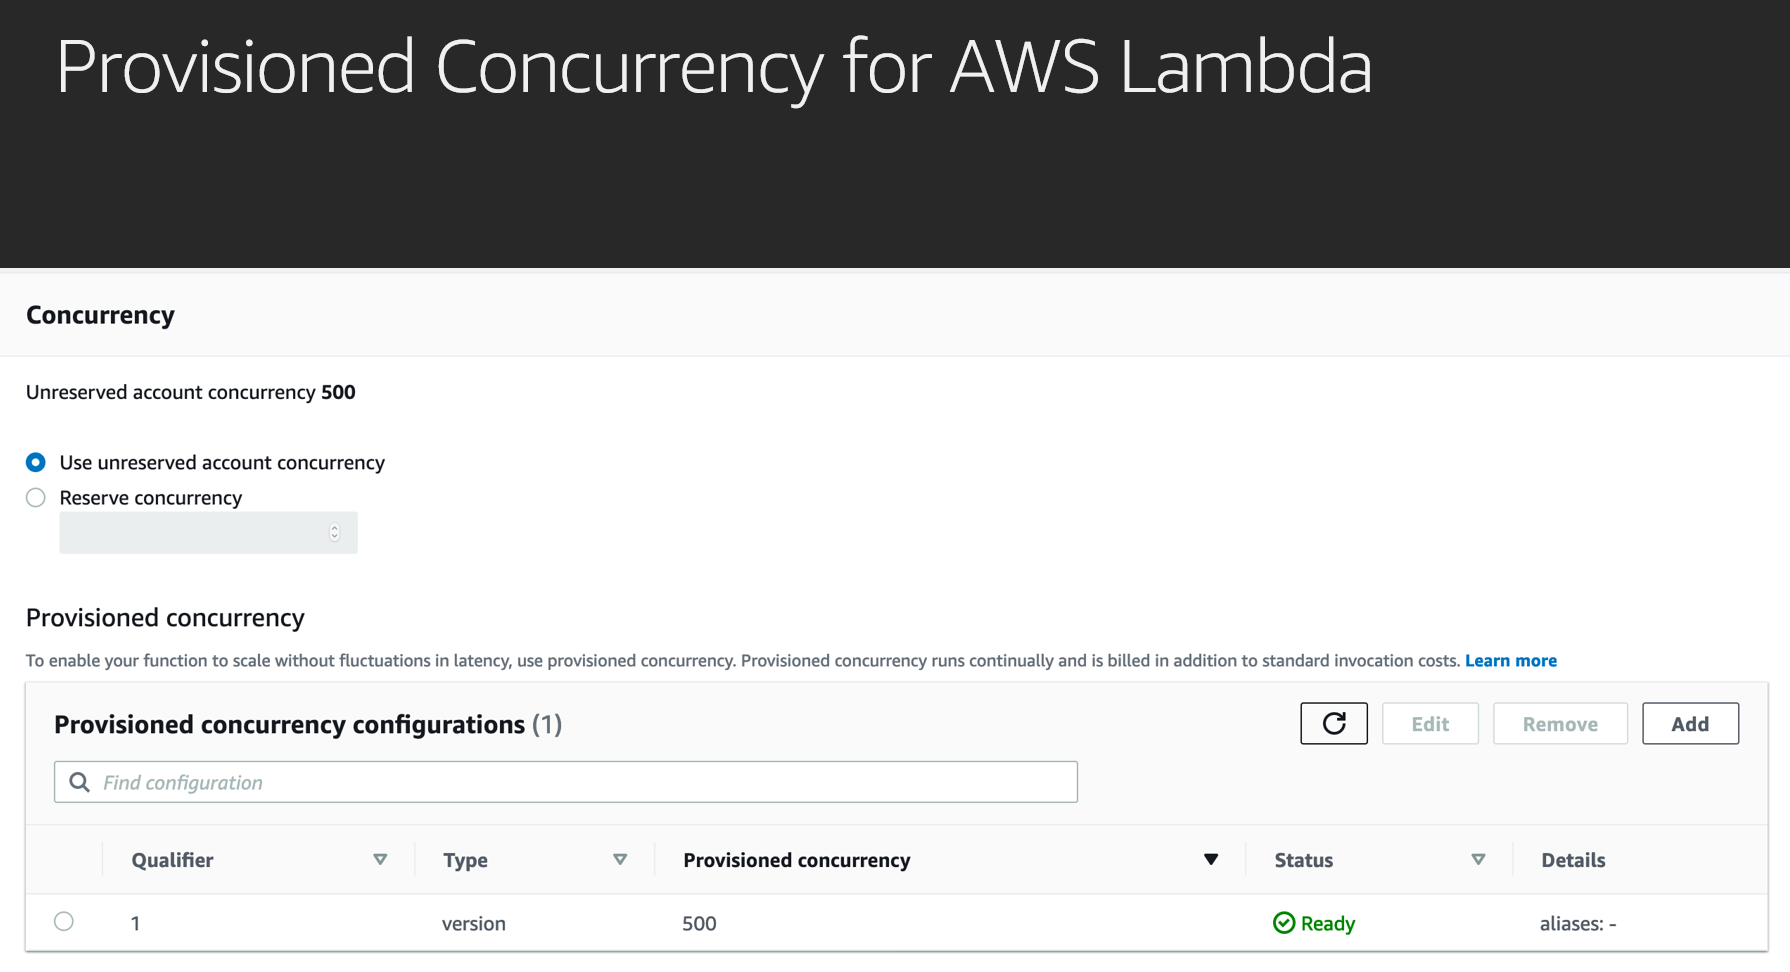Open the Learn more link
The width and height of the screenshot is (1790, 972).
point(1511,660)
